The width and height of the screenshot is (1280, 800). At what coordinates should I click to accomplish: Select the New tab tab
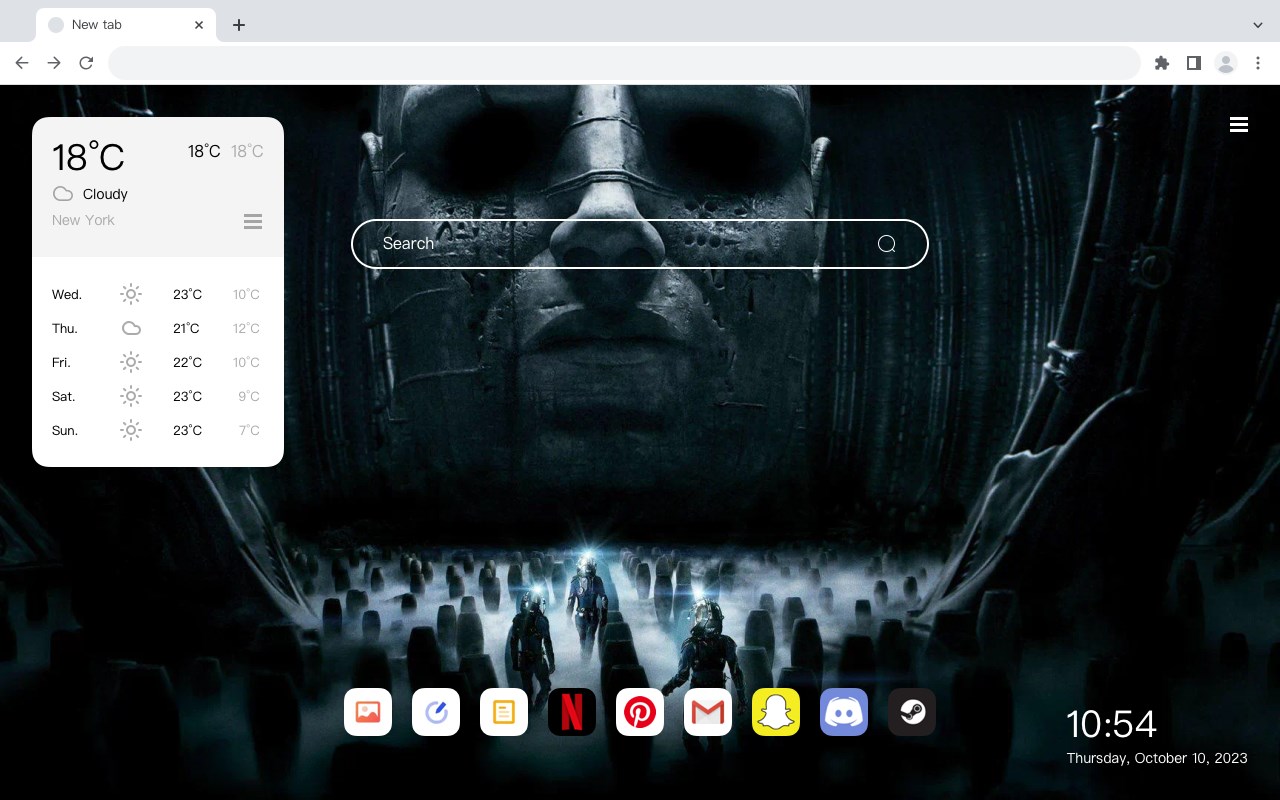[126, 25]
